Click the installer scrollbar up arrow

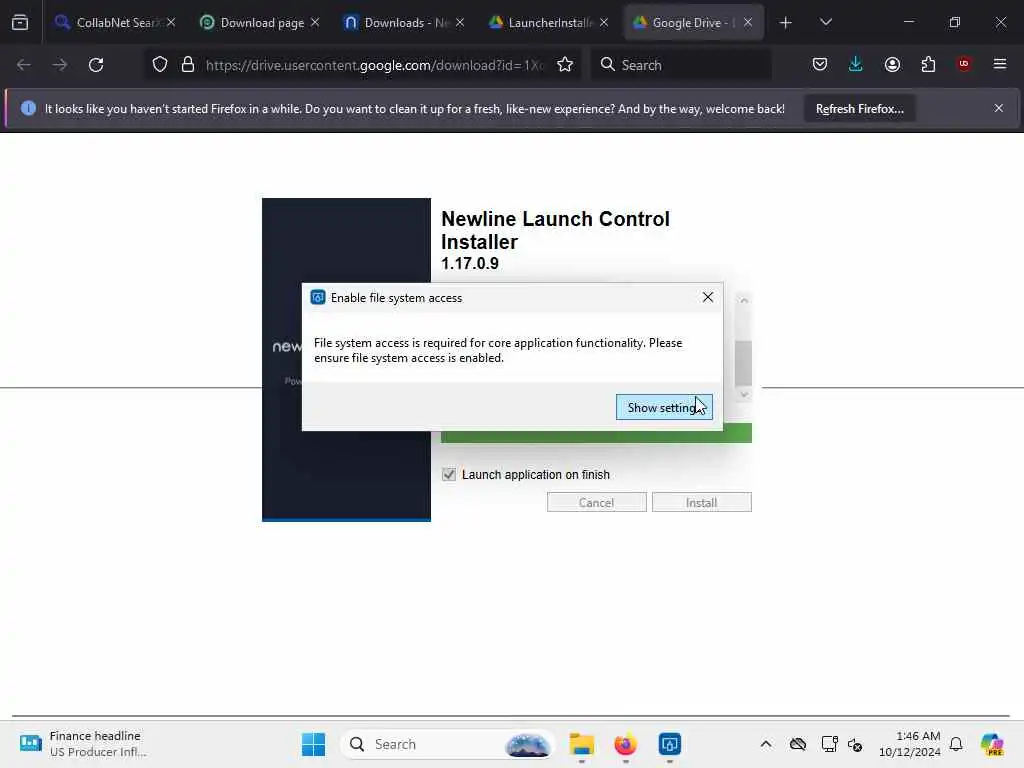744,300
